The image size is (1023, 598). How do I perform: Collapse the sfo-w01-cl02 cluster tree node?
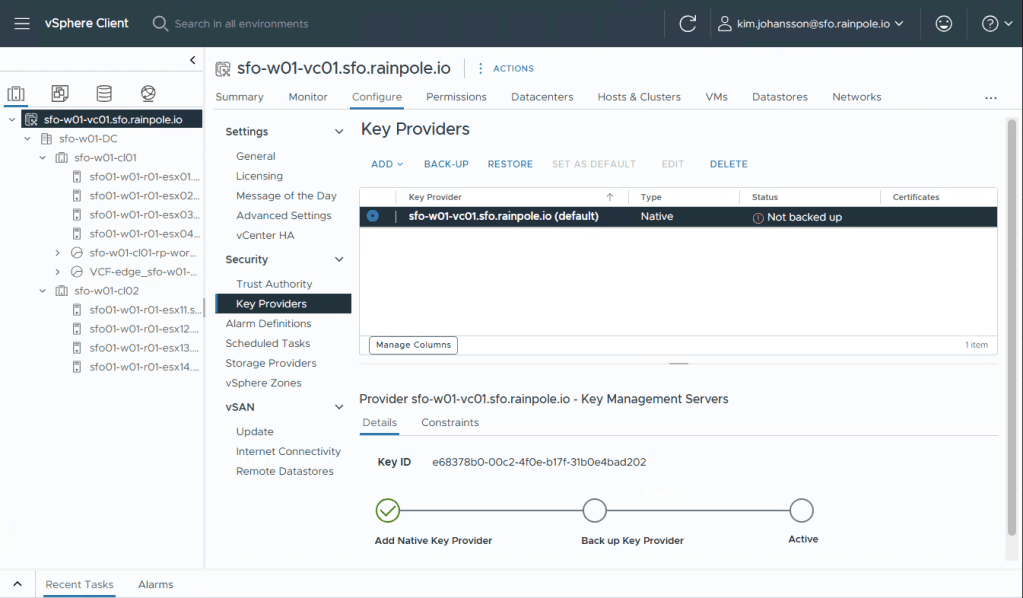click(x=43, y=291)
